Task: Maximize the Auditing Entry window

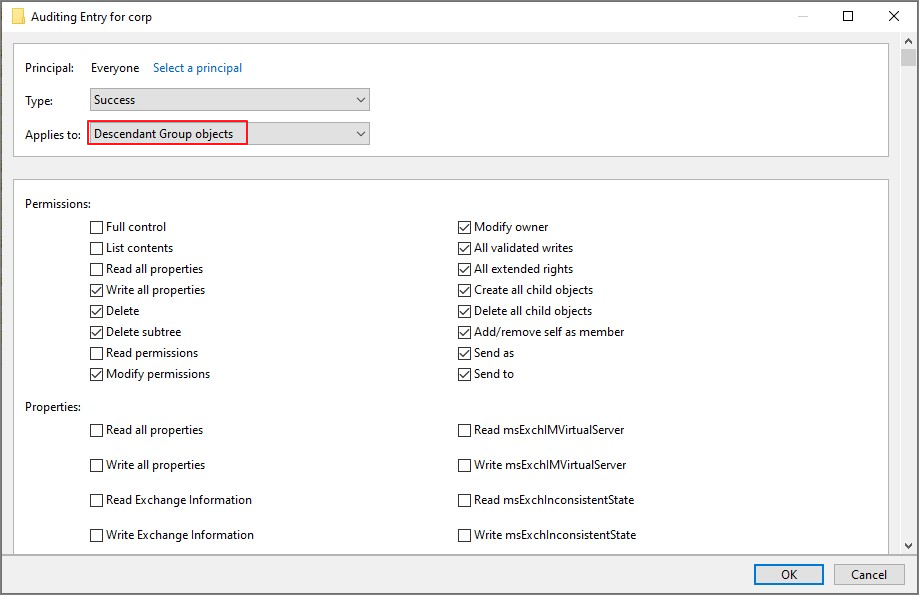Action: (x=847, y=16)
